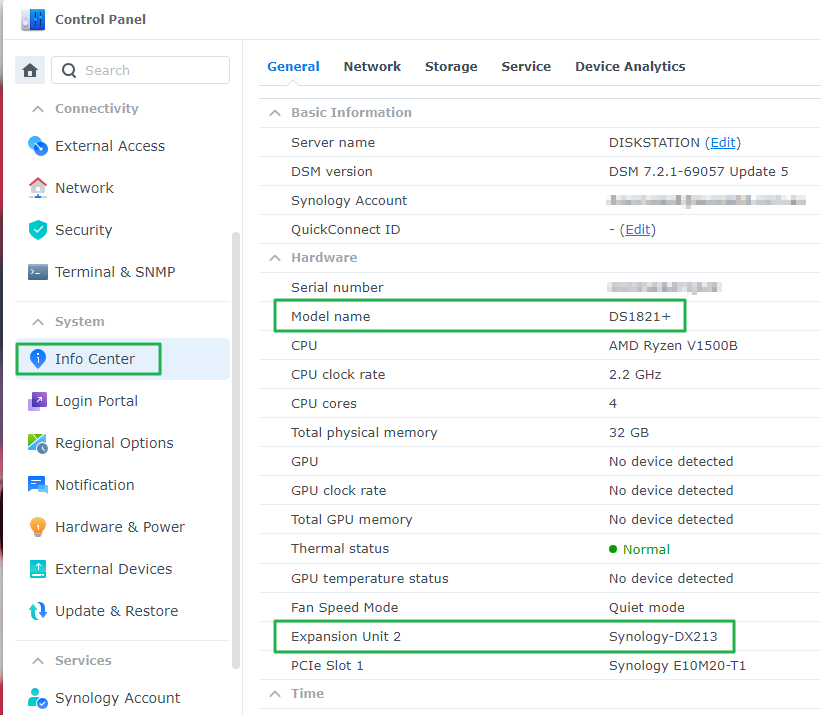821x715 pixels.
Task: Click the sidebar vertical scrollbar
Action: [236, 450]
